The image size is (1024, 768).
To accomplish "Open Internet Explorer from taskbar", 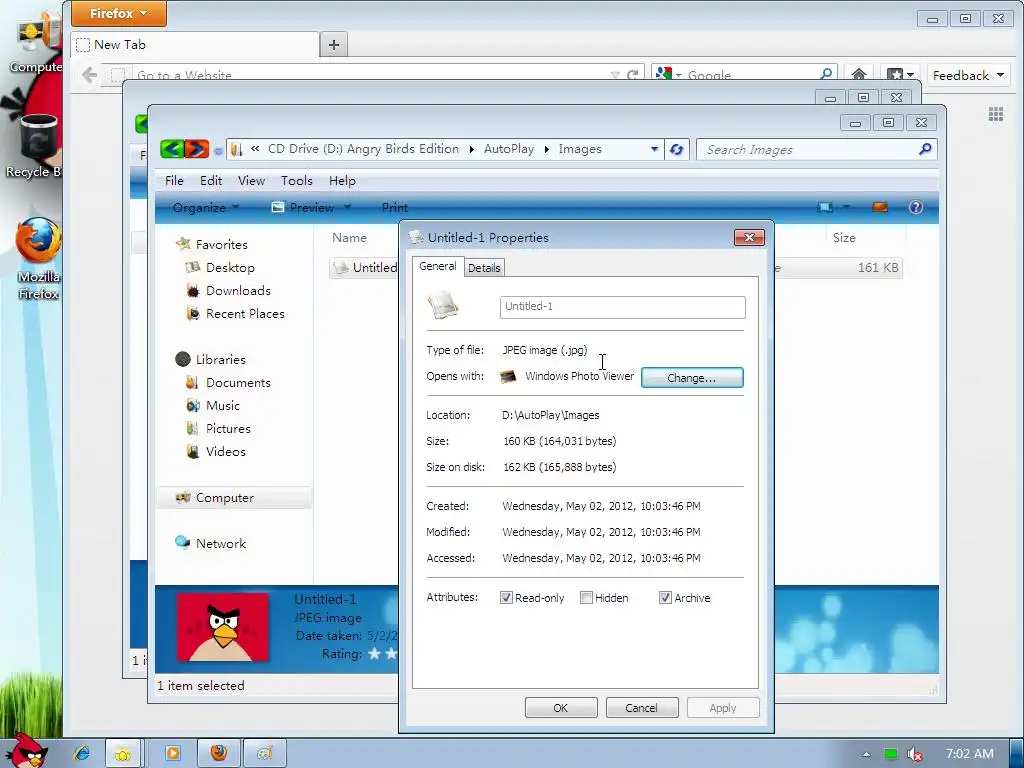I will click(82, 754).
